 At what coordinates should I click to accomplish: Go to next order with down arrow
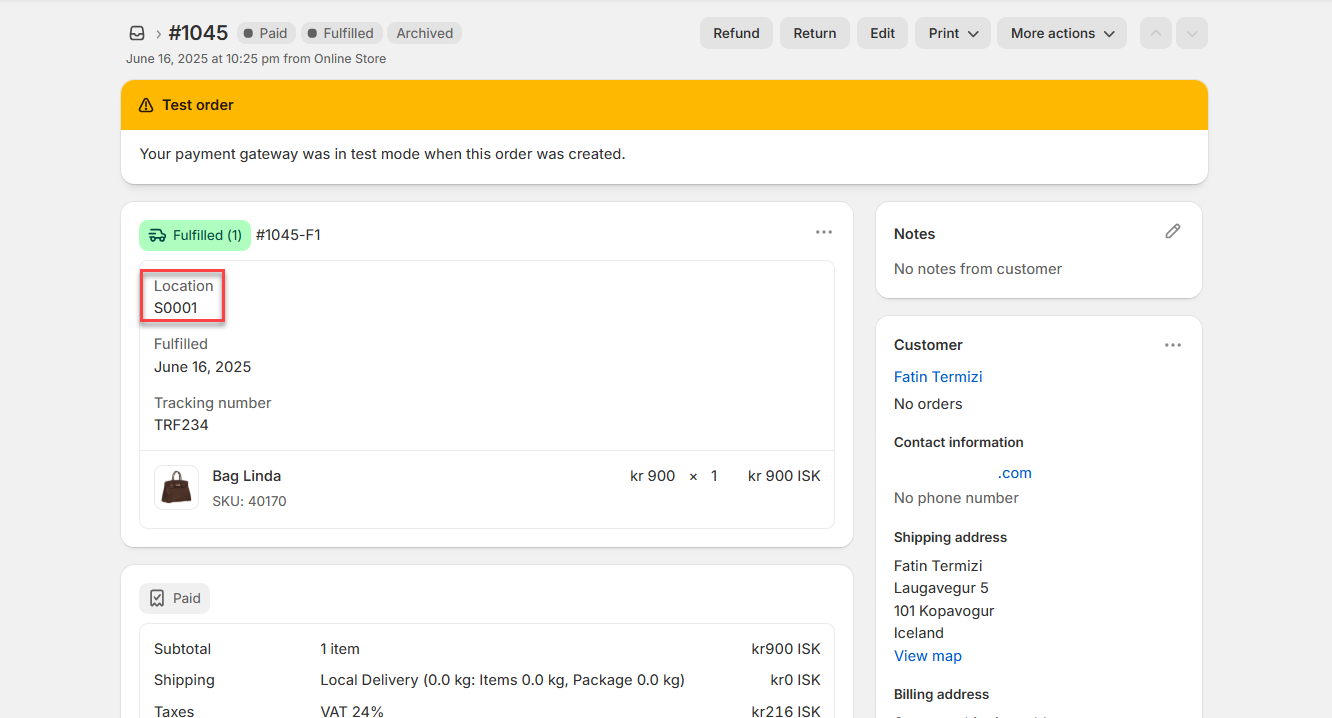coord(1191,33)
